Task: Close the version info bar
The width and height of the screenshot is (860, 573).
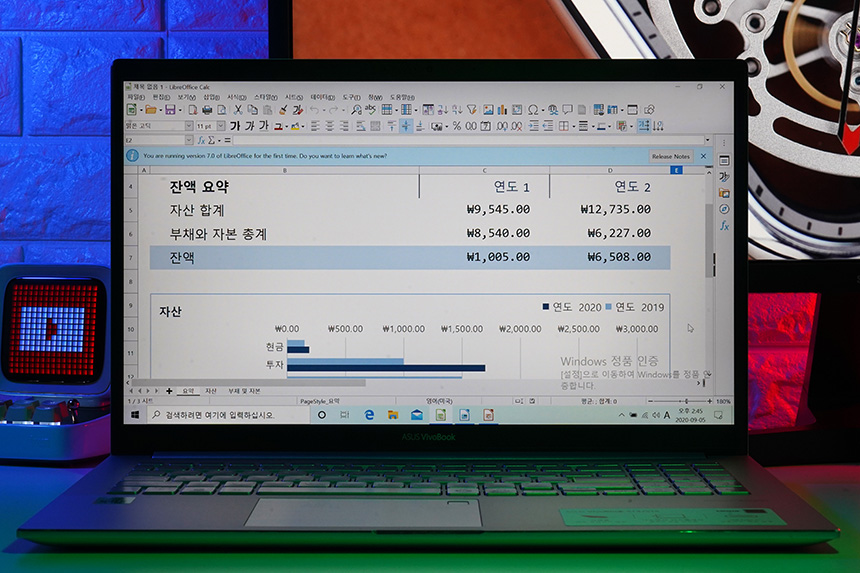Action: click(703, 156)
